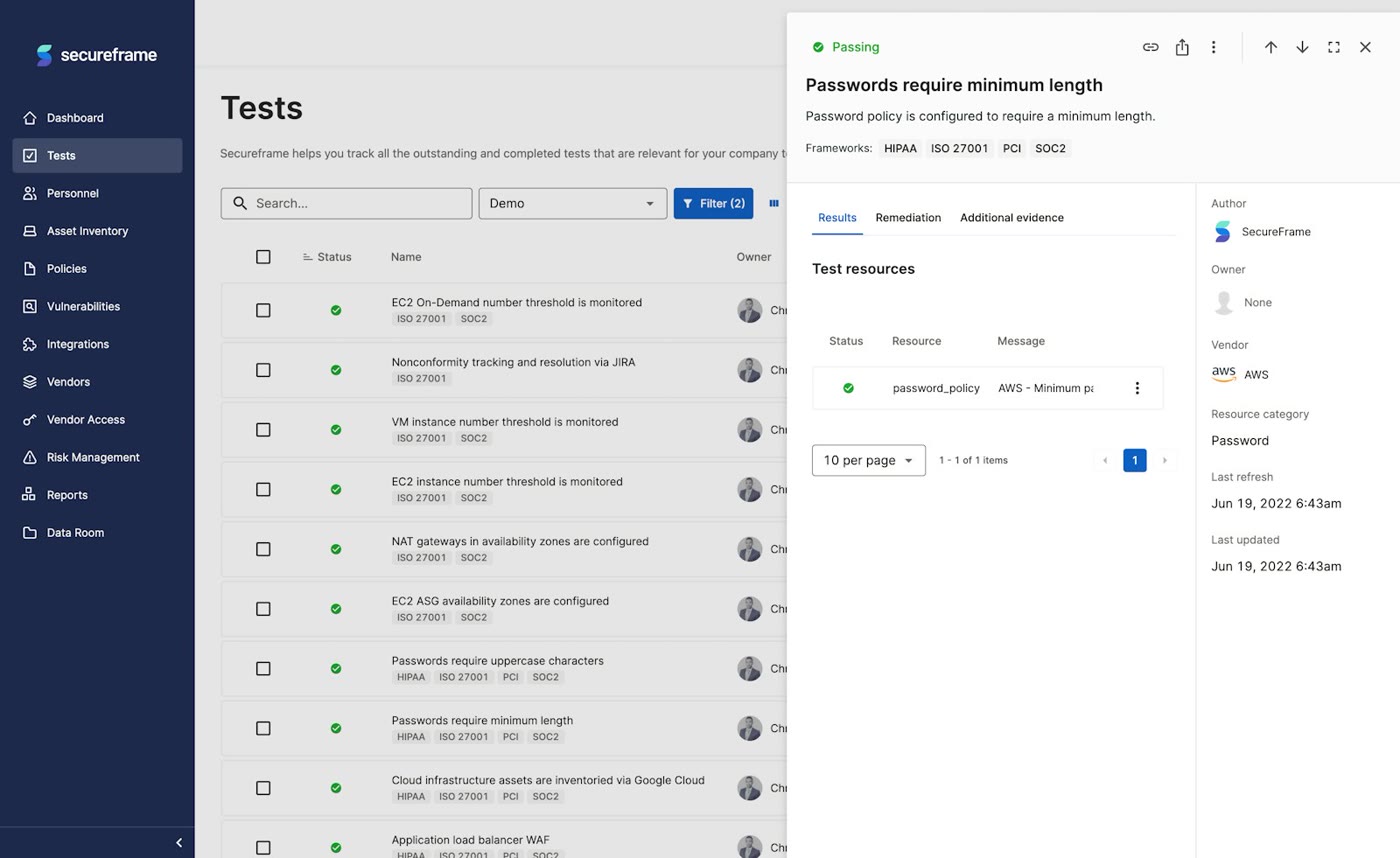Screen dimensions: 1400x858
Task: Click the share/export icon in panel header
Action: 1182,47
